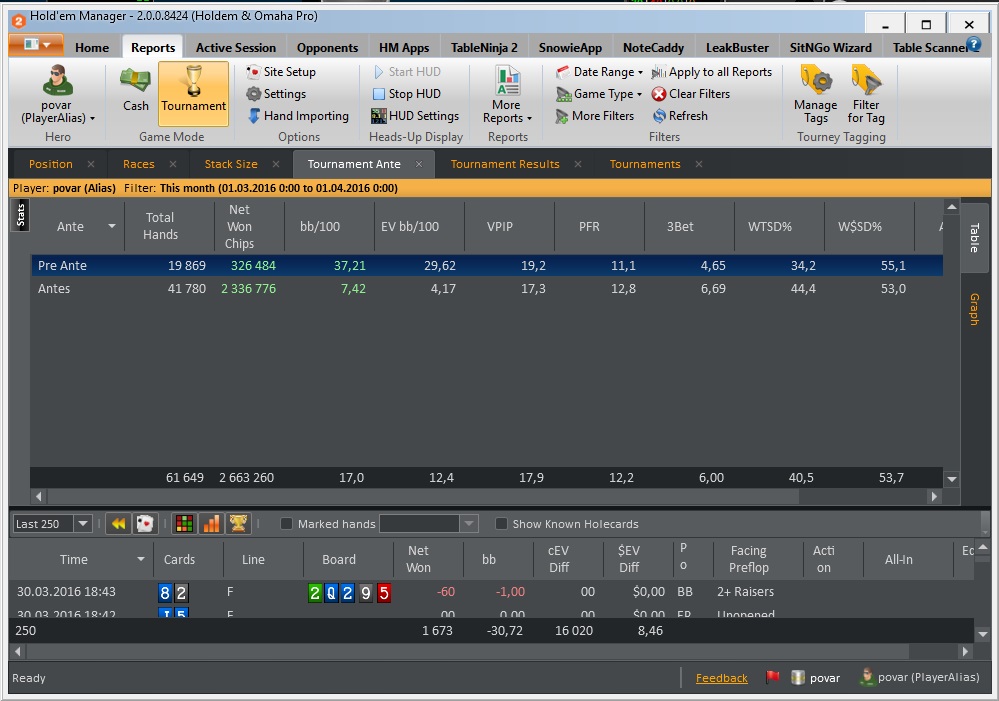Open Opponents ribbon tab
Viewport: 999px width, 701px height.
(x=327, y=48)
